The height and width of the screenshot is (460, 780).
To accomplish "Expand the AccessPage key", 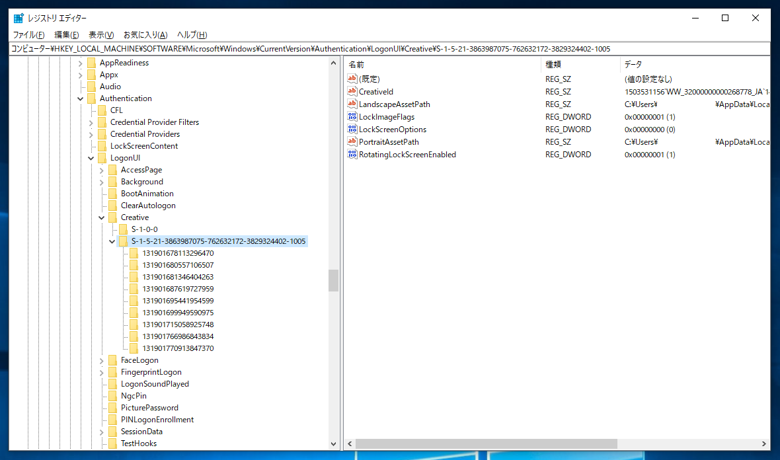I will coord(101,171).
